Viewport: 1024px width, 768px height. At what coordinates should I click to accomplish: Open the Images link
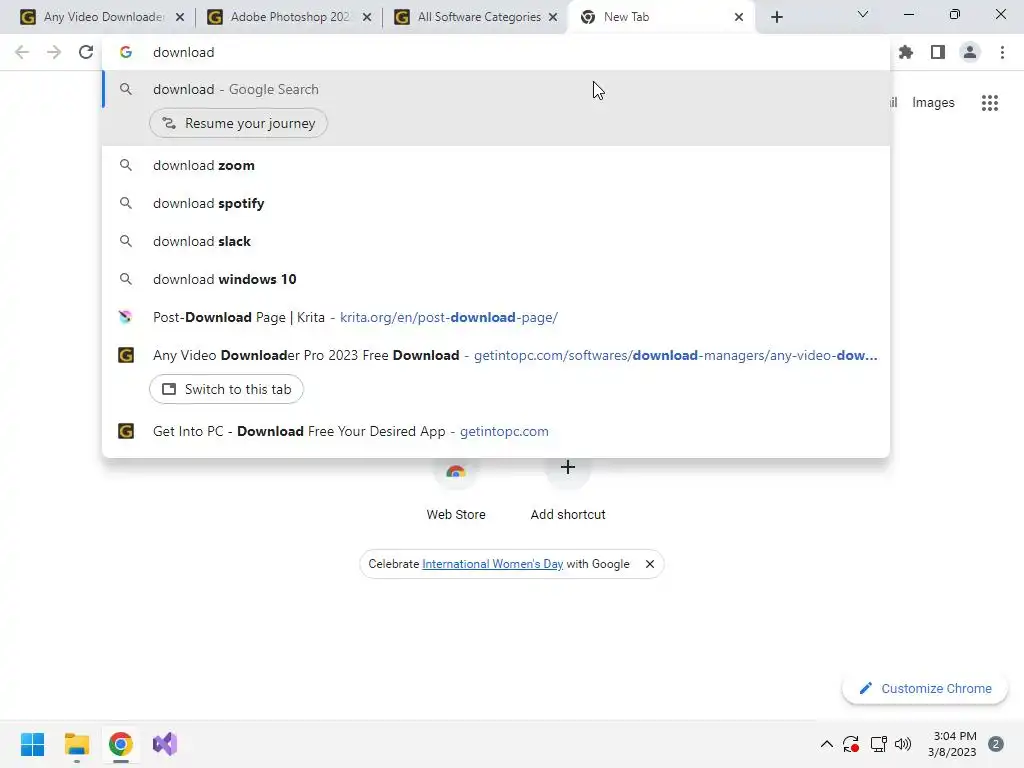(933, 103)
